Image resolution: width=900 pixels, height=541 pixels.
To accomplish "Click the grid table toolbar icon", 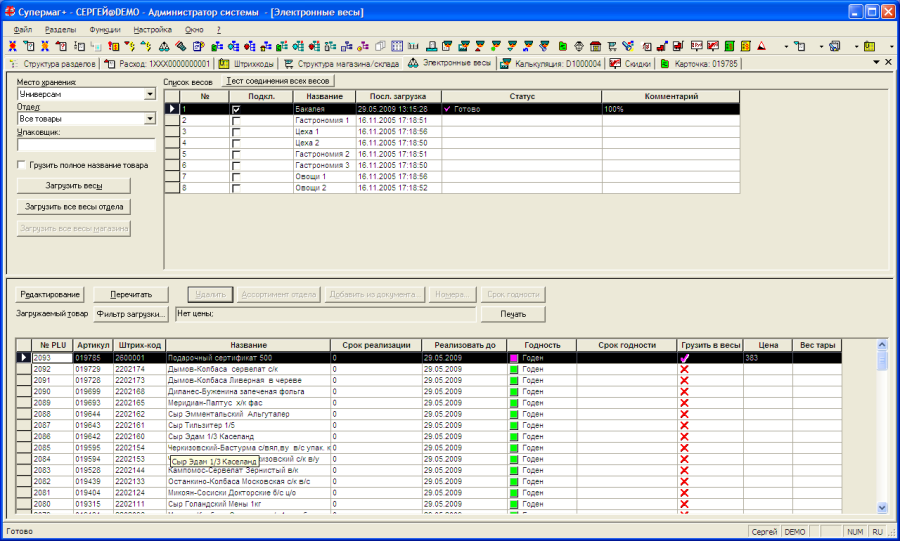I will pyautogui.click(x=397, y=46).
